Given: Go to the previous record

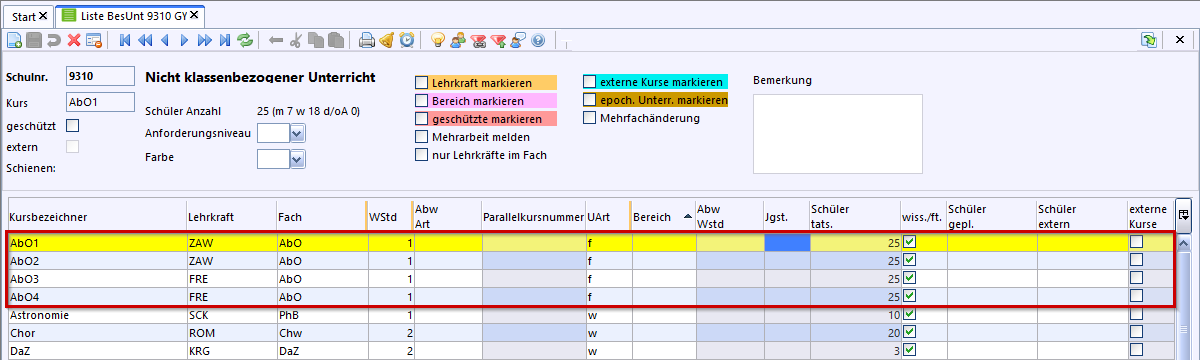Looking at the screenshot, I should pyautogui.click(x=165, y=41).
